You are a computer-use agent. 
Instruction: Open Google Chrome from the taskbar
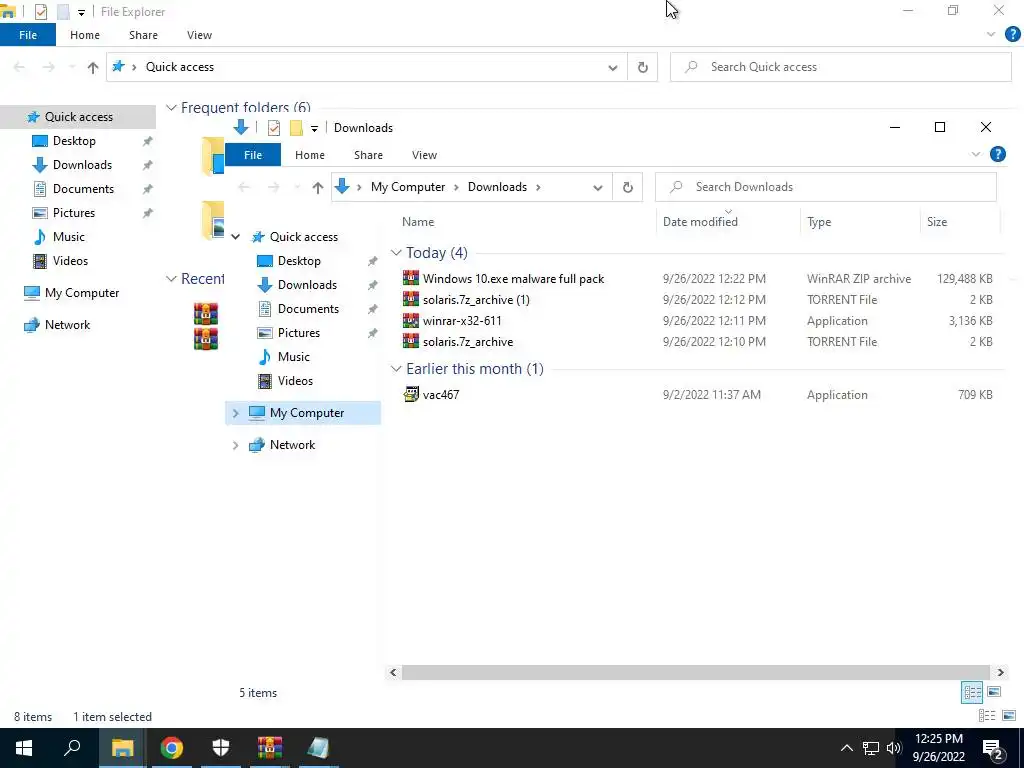pos(172,748)
